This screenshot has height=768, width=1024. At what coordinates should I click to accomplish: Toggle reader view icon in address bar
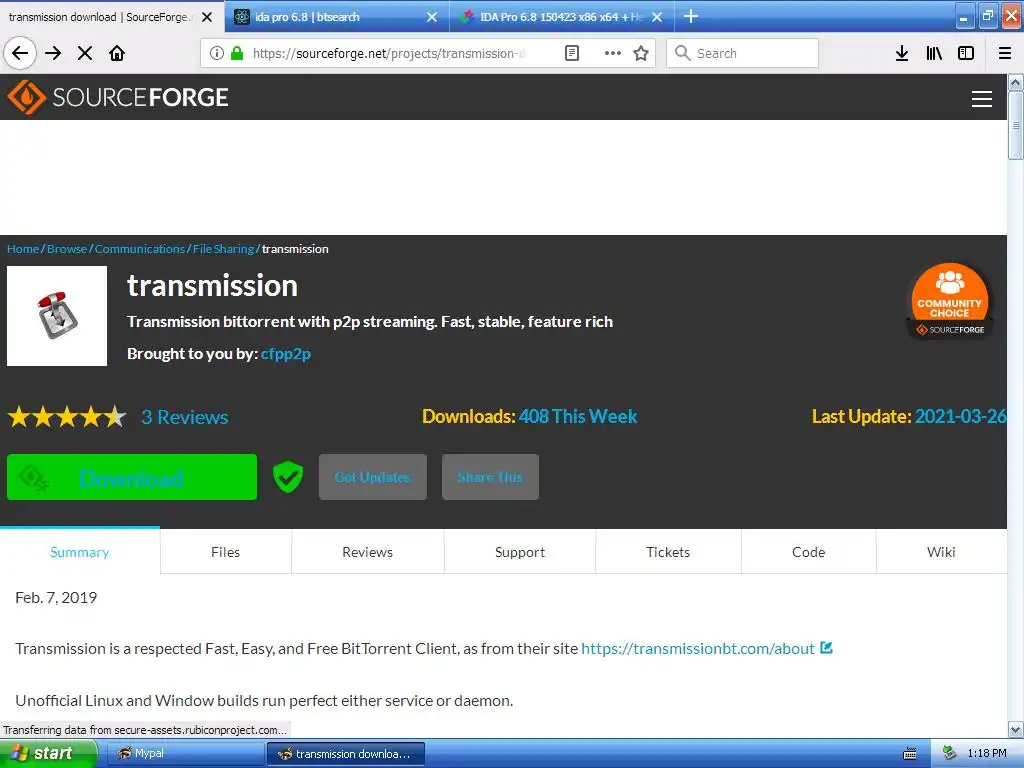(571, 53)
